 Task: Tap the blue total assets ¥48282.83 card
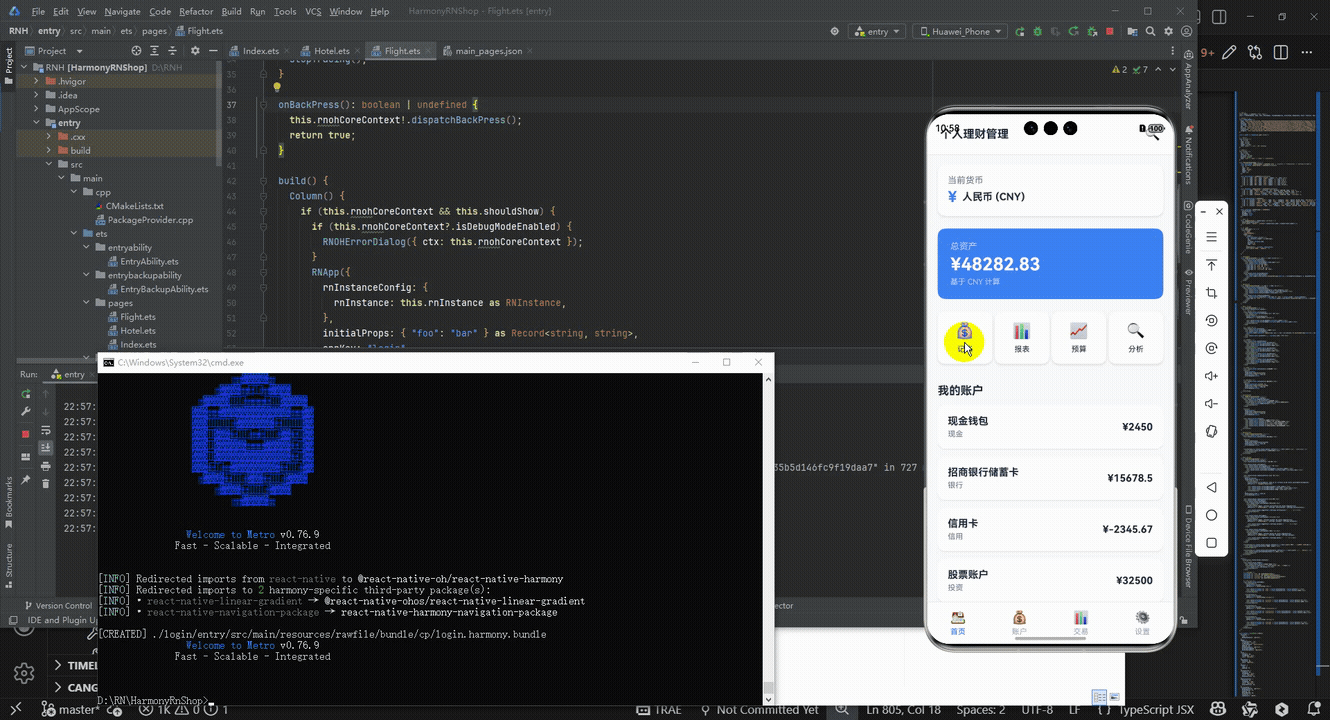[x=1050, y=264]
